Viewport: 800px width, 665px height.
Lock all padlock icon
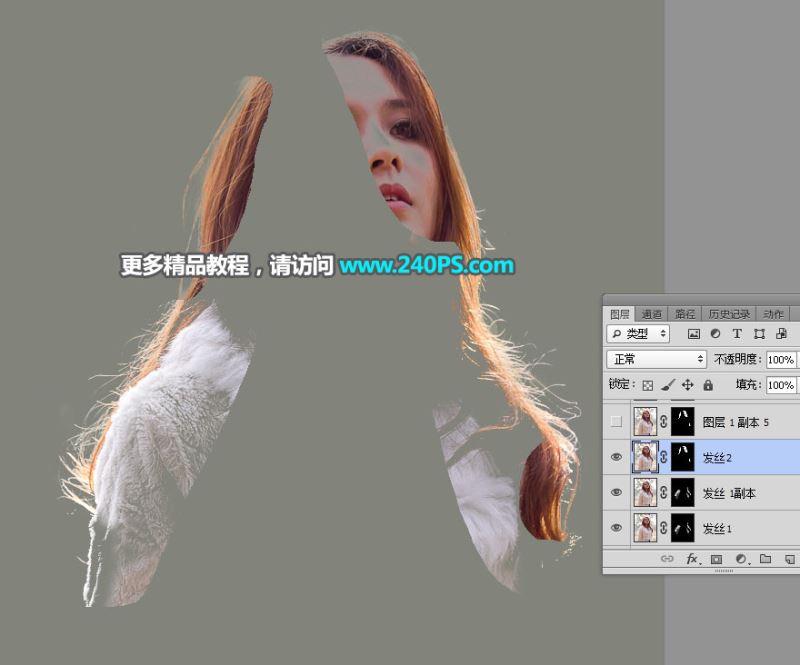[x=708, y=385]
